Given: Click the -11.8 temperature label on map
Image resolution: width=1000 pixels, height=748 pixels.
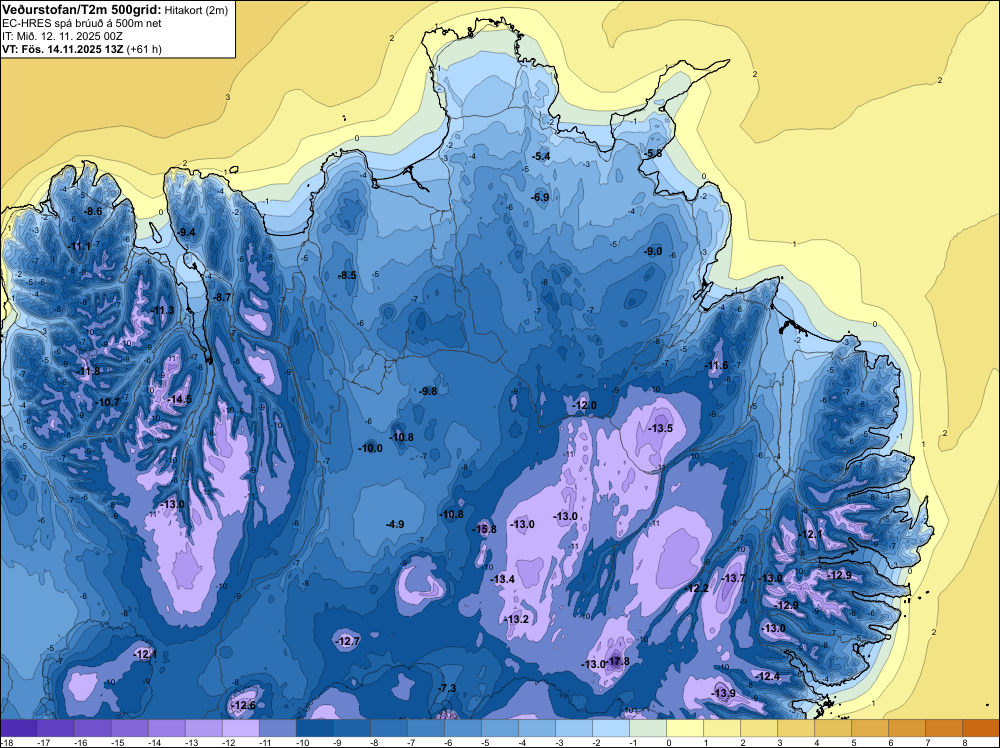Looking at the screenshot, I should pyautogui.click(x=89, y=371).
